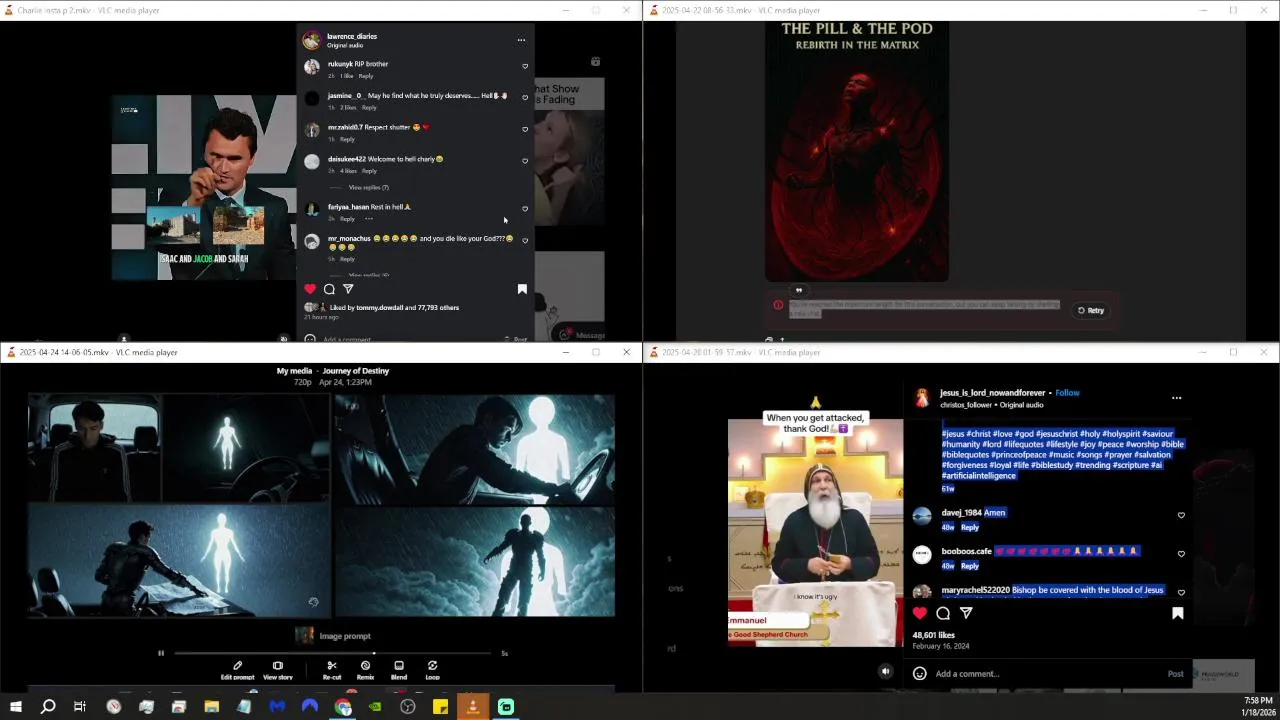Image resolution: width=1280 pixels, height=720 pixels.
Task: Open lawrence_diaries profile name
Action: (x=352, y=36)
